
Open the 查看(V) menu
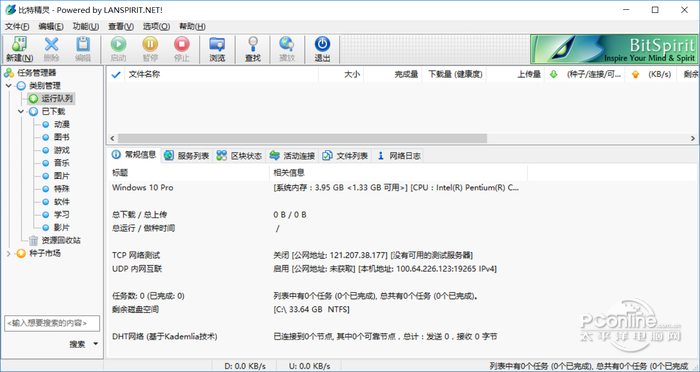[121, 26]
